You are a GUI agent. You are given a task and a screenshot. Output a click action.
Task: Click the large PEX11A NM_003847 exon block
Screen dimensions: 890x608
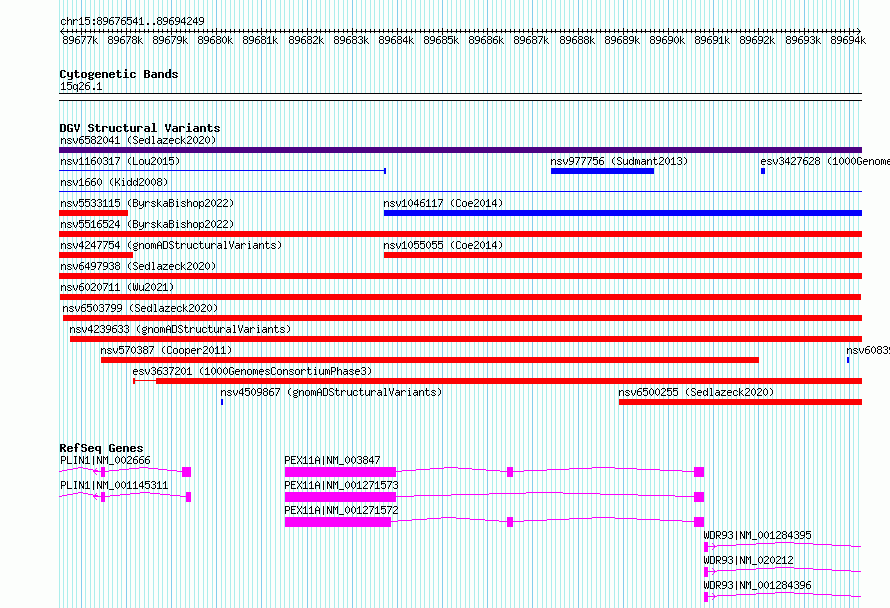tap(340, 472)
